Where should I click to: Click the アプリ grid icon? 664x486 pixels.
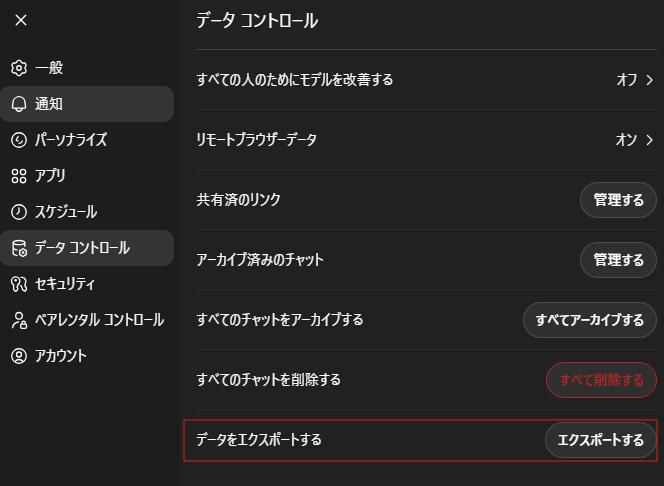tap(18, 176)
